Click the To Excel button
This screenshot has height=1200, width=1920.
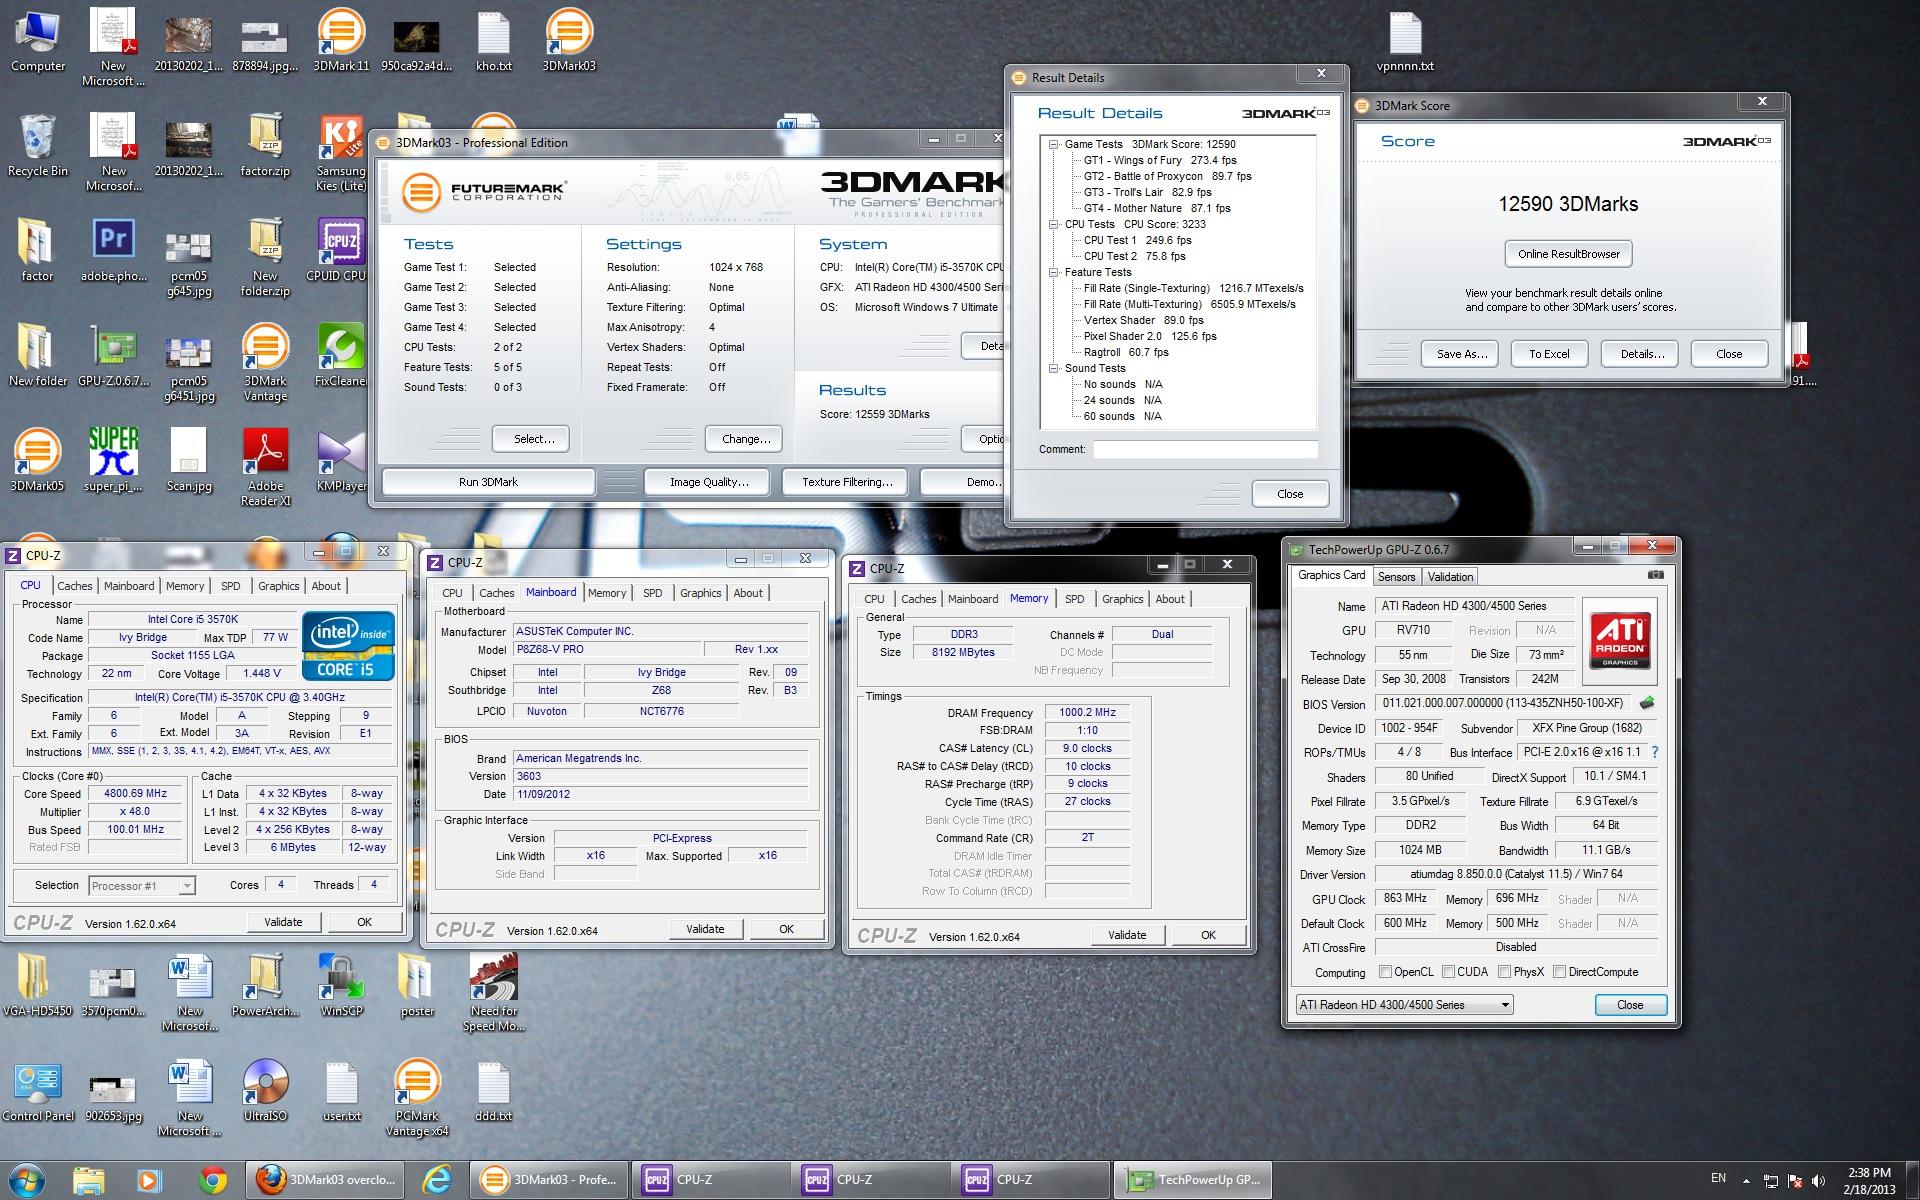(x=1549, y=354)
